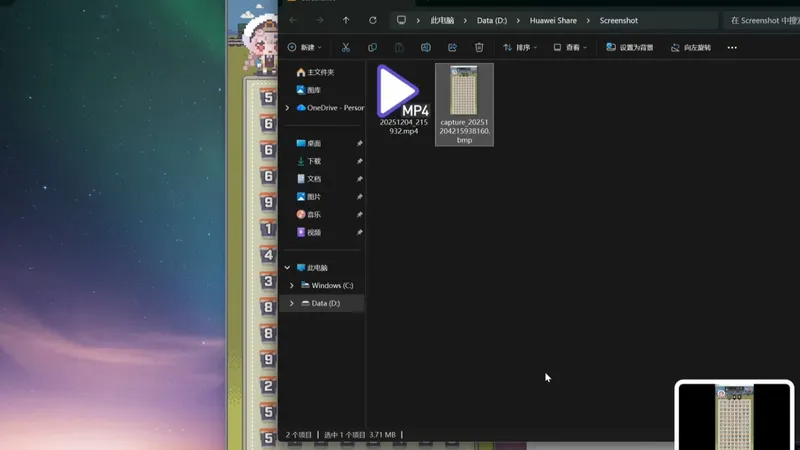Open 主文件夹 (Home) in sidebar
This screenshot has width=800, height=450.
(x=315, y=72)
